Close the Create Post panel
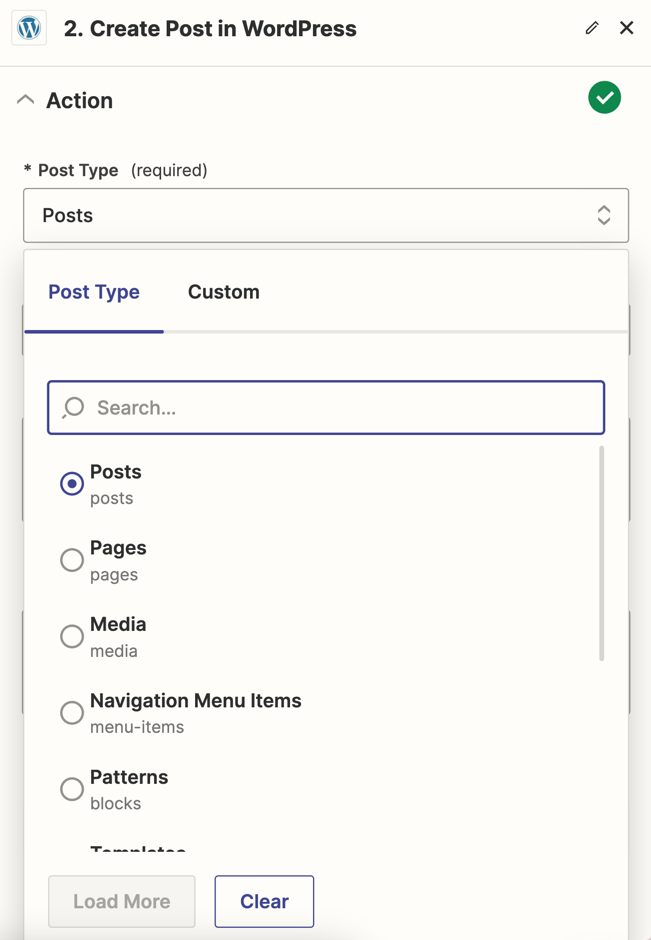The height and width of the screenshot is (940, 651). (627, 28)
